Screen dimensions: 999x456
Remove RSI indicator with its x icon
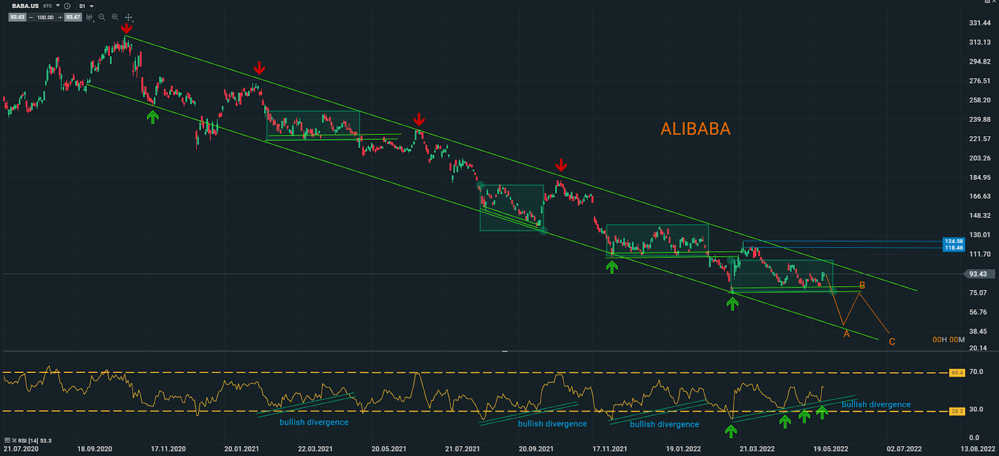point(14,441)
